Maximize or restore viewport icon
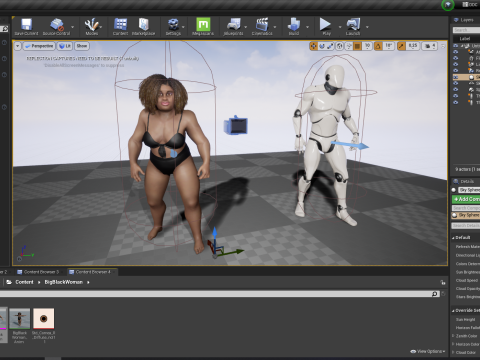480x360 pixels. tap(443, 46)
